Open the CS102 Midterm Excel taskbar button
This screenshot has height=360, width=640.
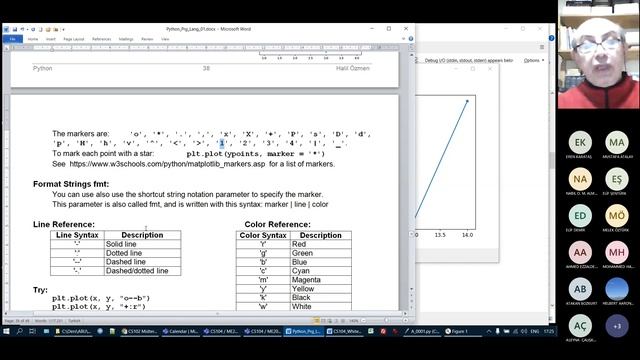[x=140, y=331]
